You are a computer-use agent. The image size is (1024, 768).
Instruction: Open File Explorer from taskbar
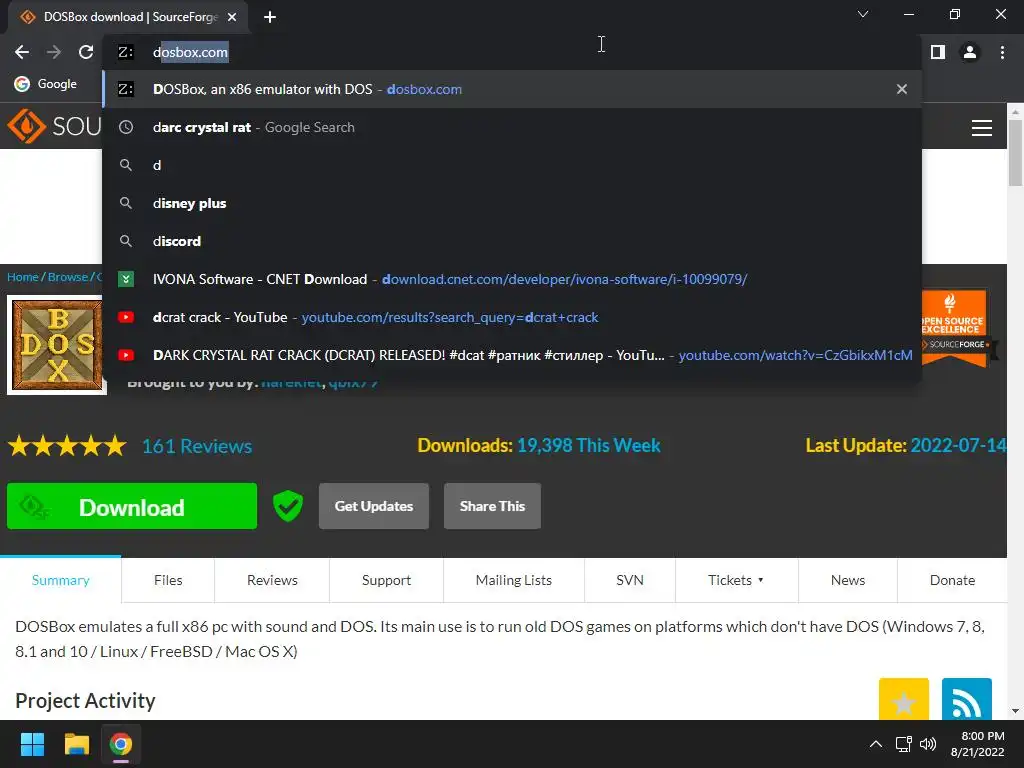pos(76,744)
